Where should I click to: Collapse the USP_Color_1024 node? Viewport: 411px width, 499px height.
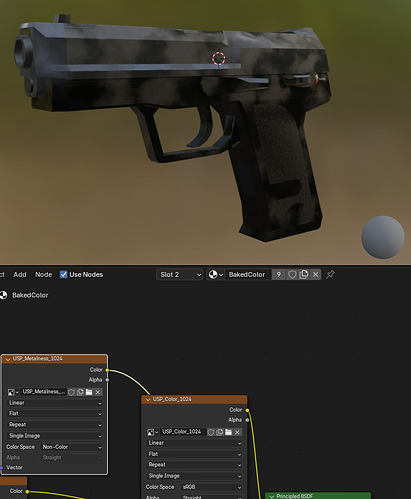coord(148,399)
